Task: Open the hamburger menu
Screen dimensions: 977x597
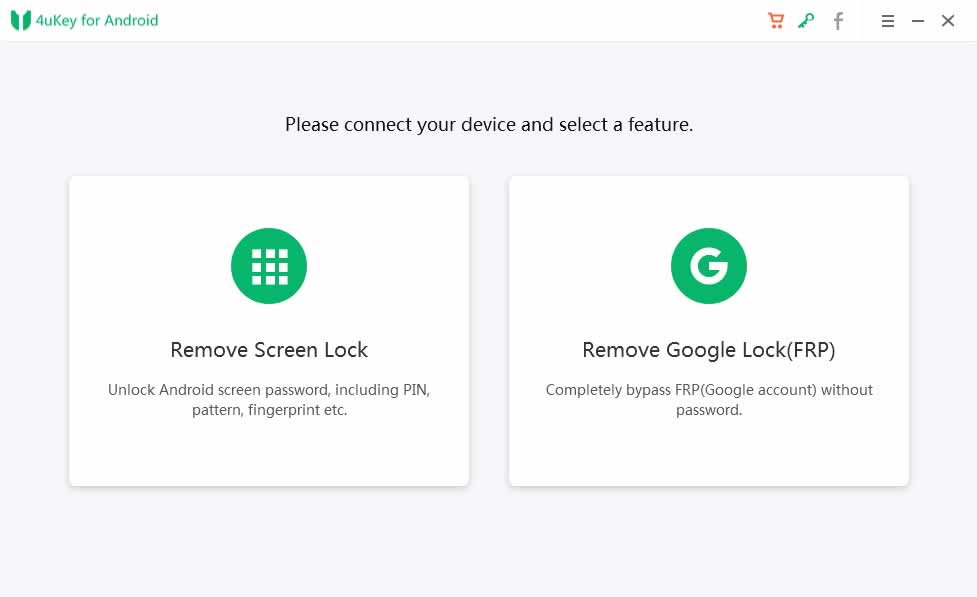Action: pyautogui.click(x=887, y=21)
